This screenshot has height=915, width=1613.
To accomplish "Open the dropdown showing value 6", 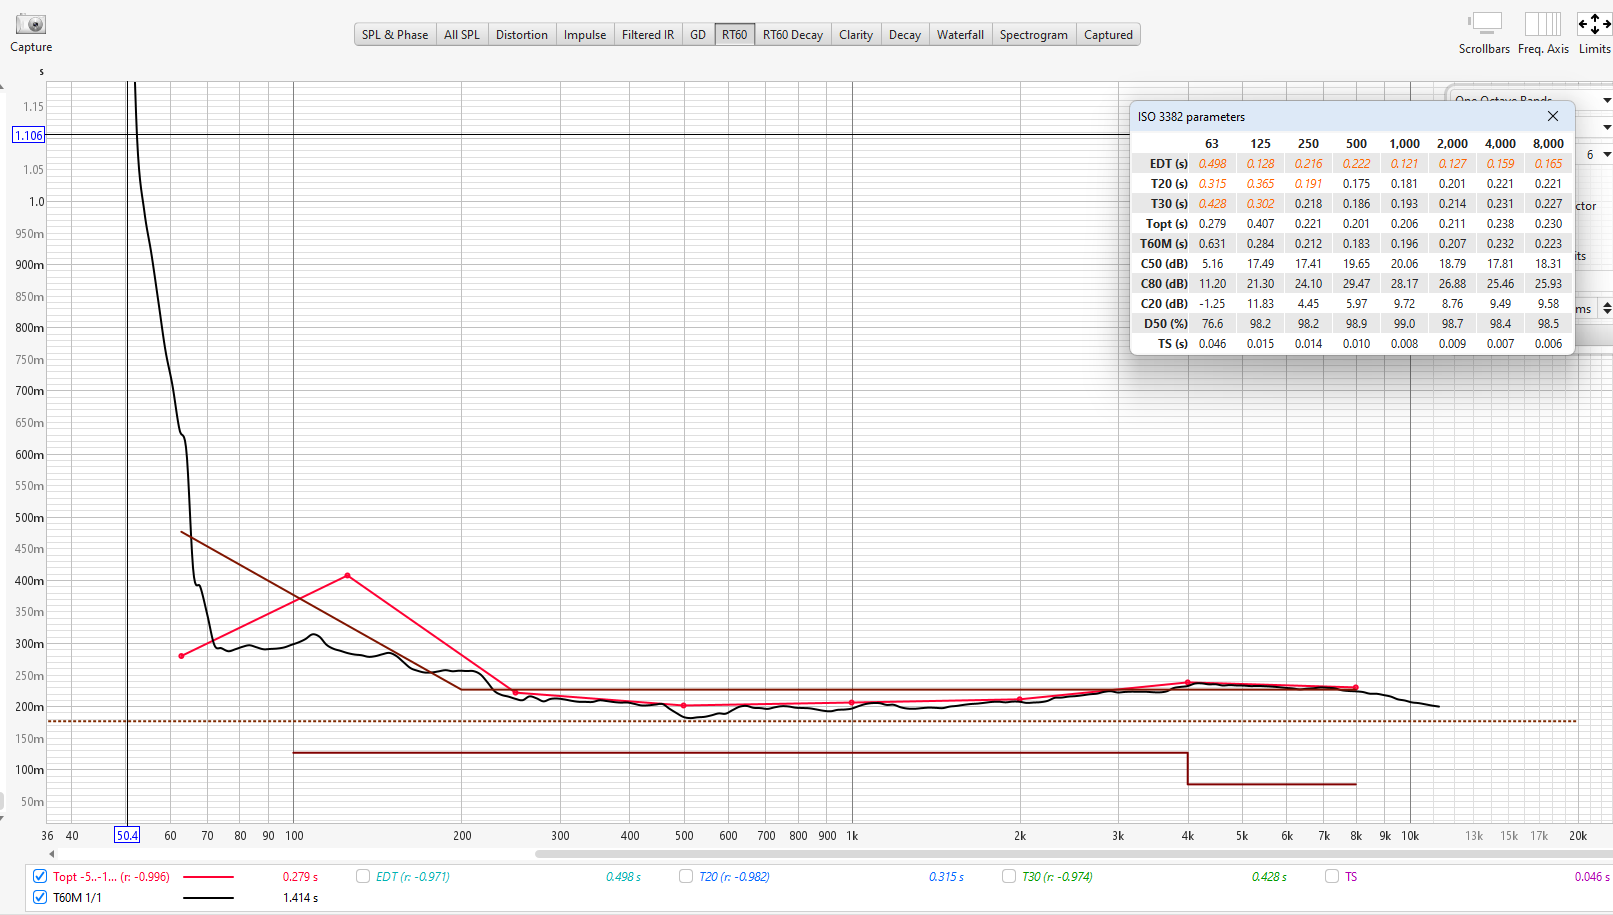I will [x=1606, y=155].
